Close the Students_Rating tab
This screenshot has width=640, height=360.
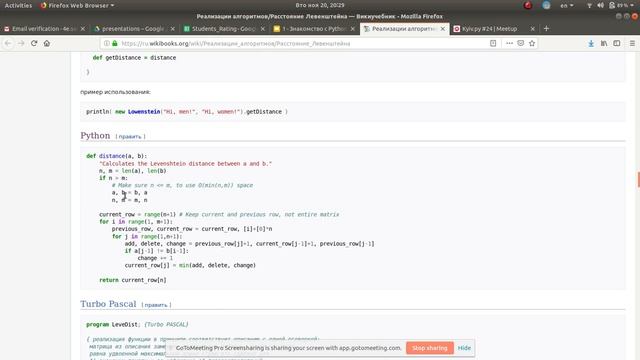262,29
